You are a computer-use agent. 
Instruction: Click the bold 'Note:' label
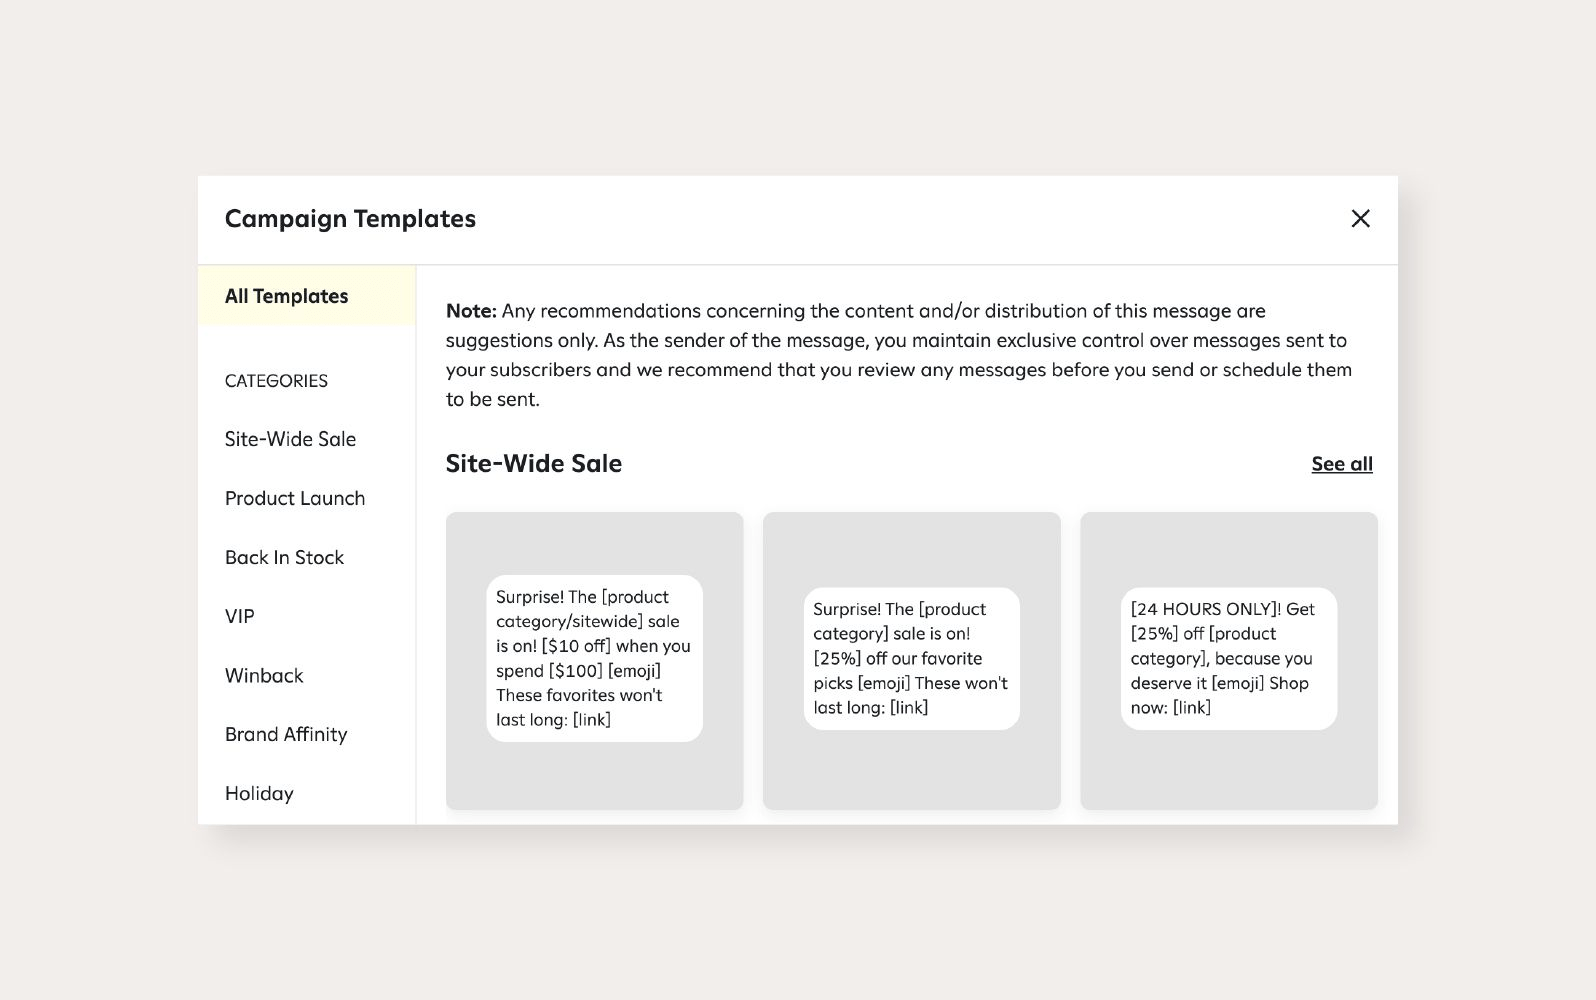pyautogui.click(x=471, y=311)
